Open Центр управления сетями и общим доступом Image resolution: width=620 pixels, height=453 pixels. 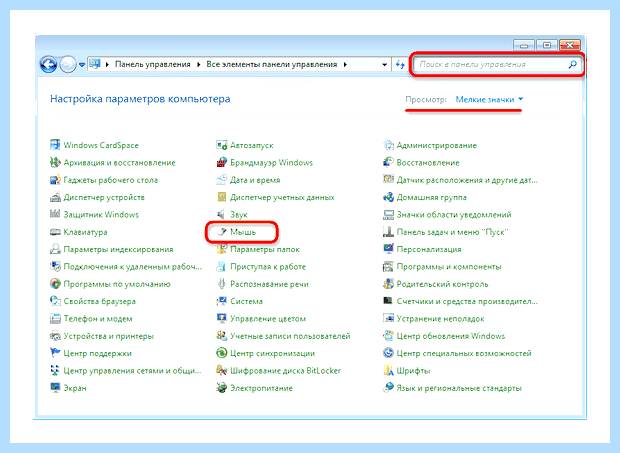point(132,371)
